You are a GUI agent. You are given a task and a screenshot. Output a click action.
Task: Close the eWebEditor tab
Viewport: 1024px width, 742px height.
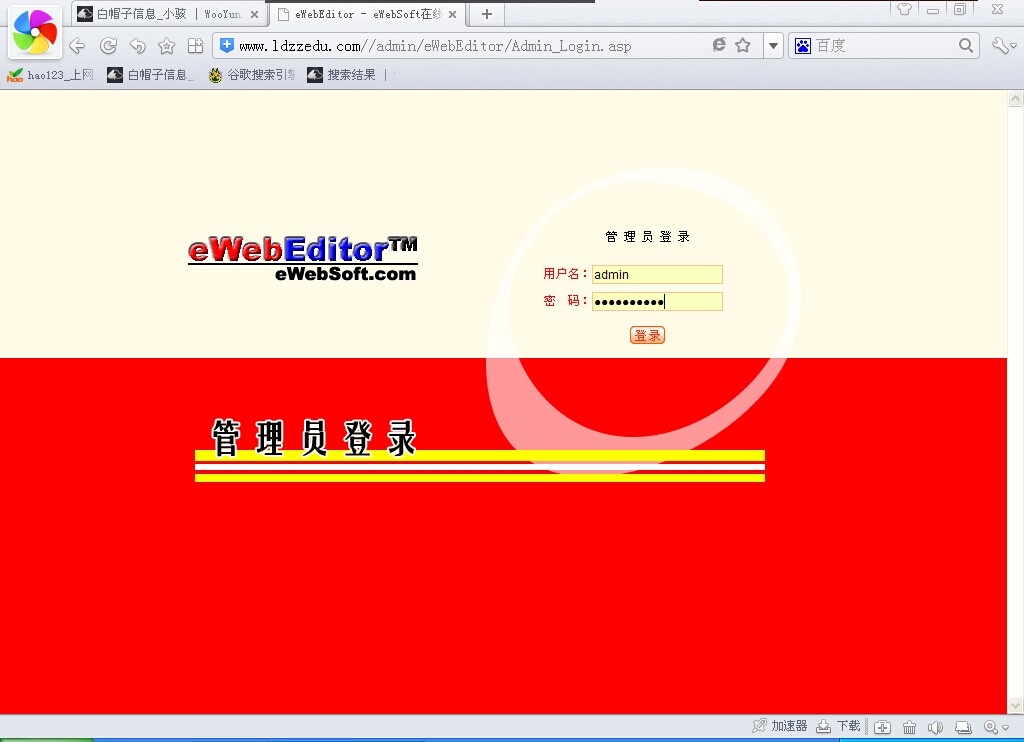pos(453,14)
